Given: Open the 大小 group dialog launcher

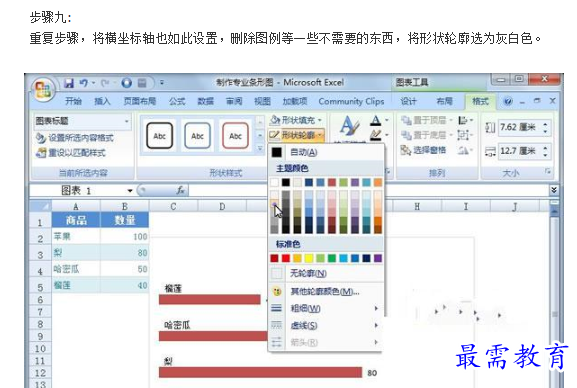Looking at the screenshot, I should click(x=548, y=171).
